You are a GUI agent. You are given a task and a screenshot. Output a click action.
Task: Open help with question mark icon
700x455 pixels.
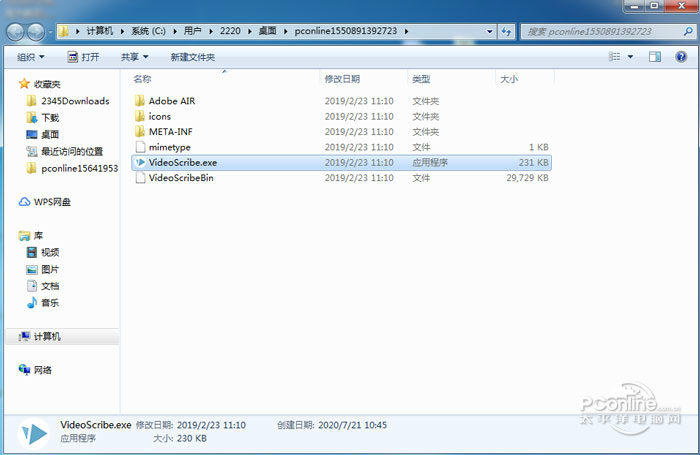[681, 56]
